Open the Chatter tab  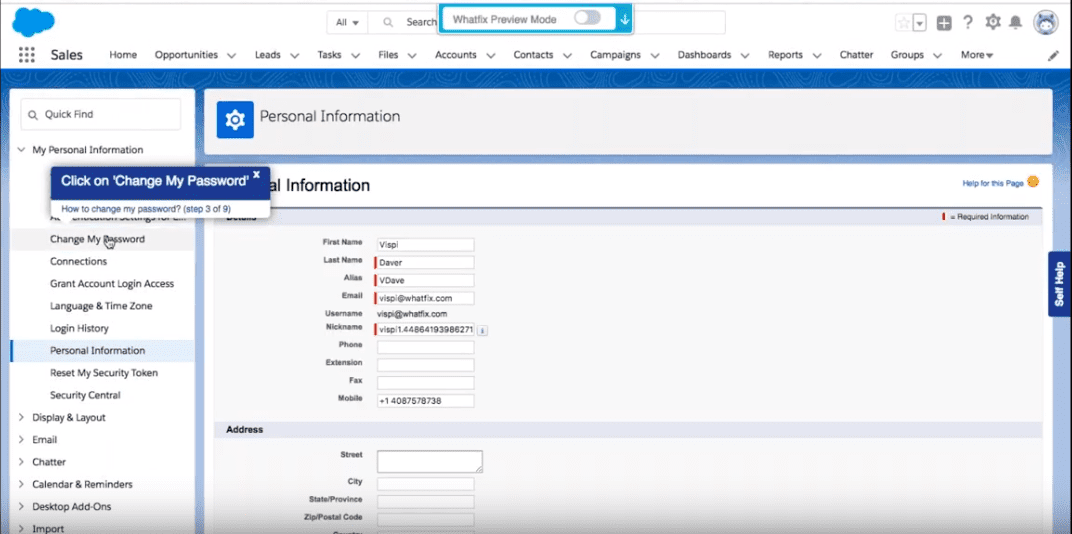tap(857, 55)
